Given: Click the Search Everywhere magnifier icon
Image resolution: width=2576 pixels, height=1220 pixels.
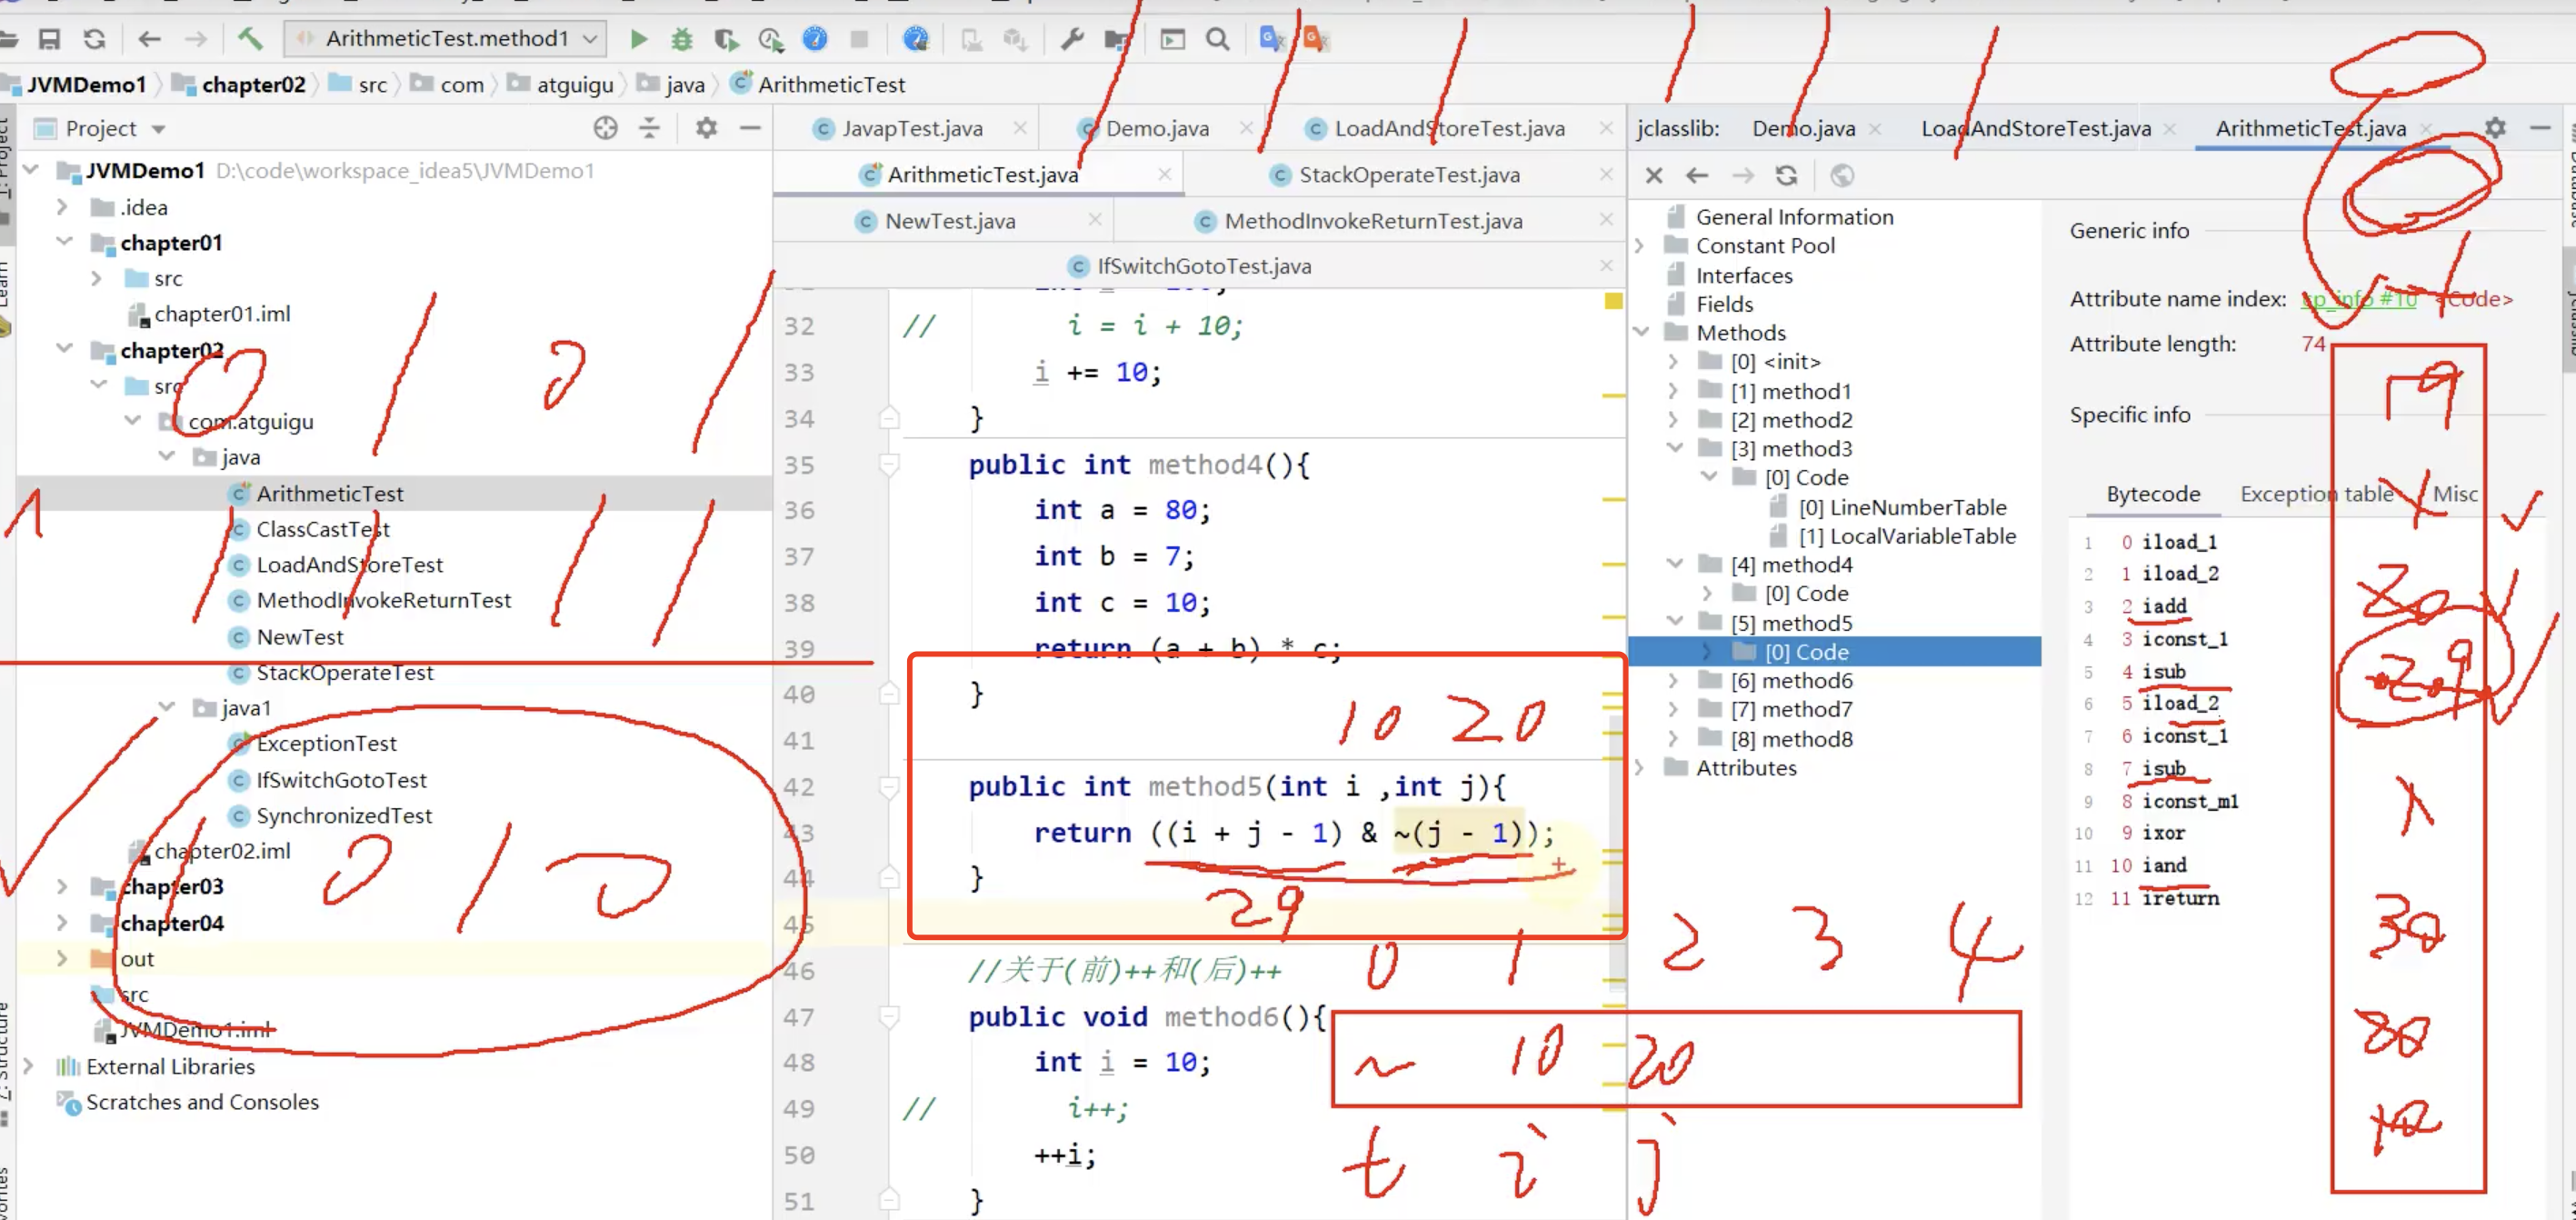Looking at the screenshot, I should point(1217,39).
